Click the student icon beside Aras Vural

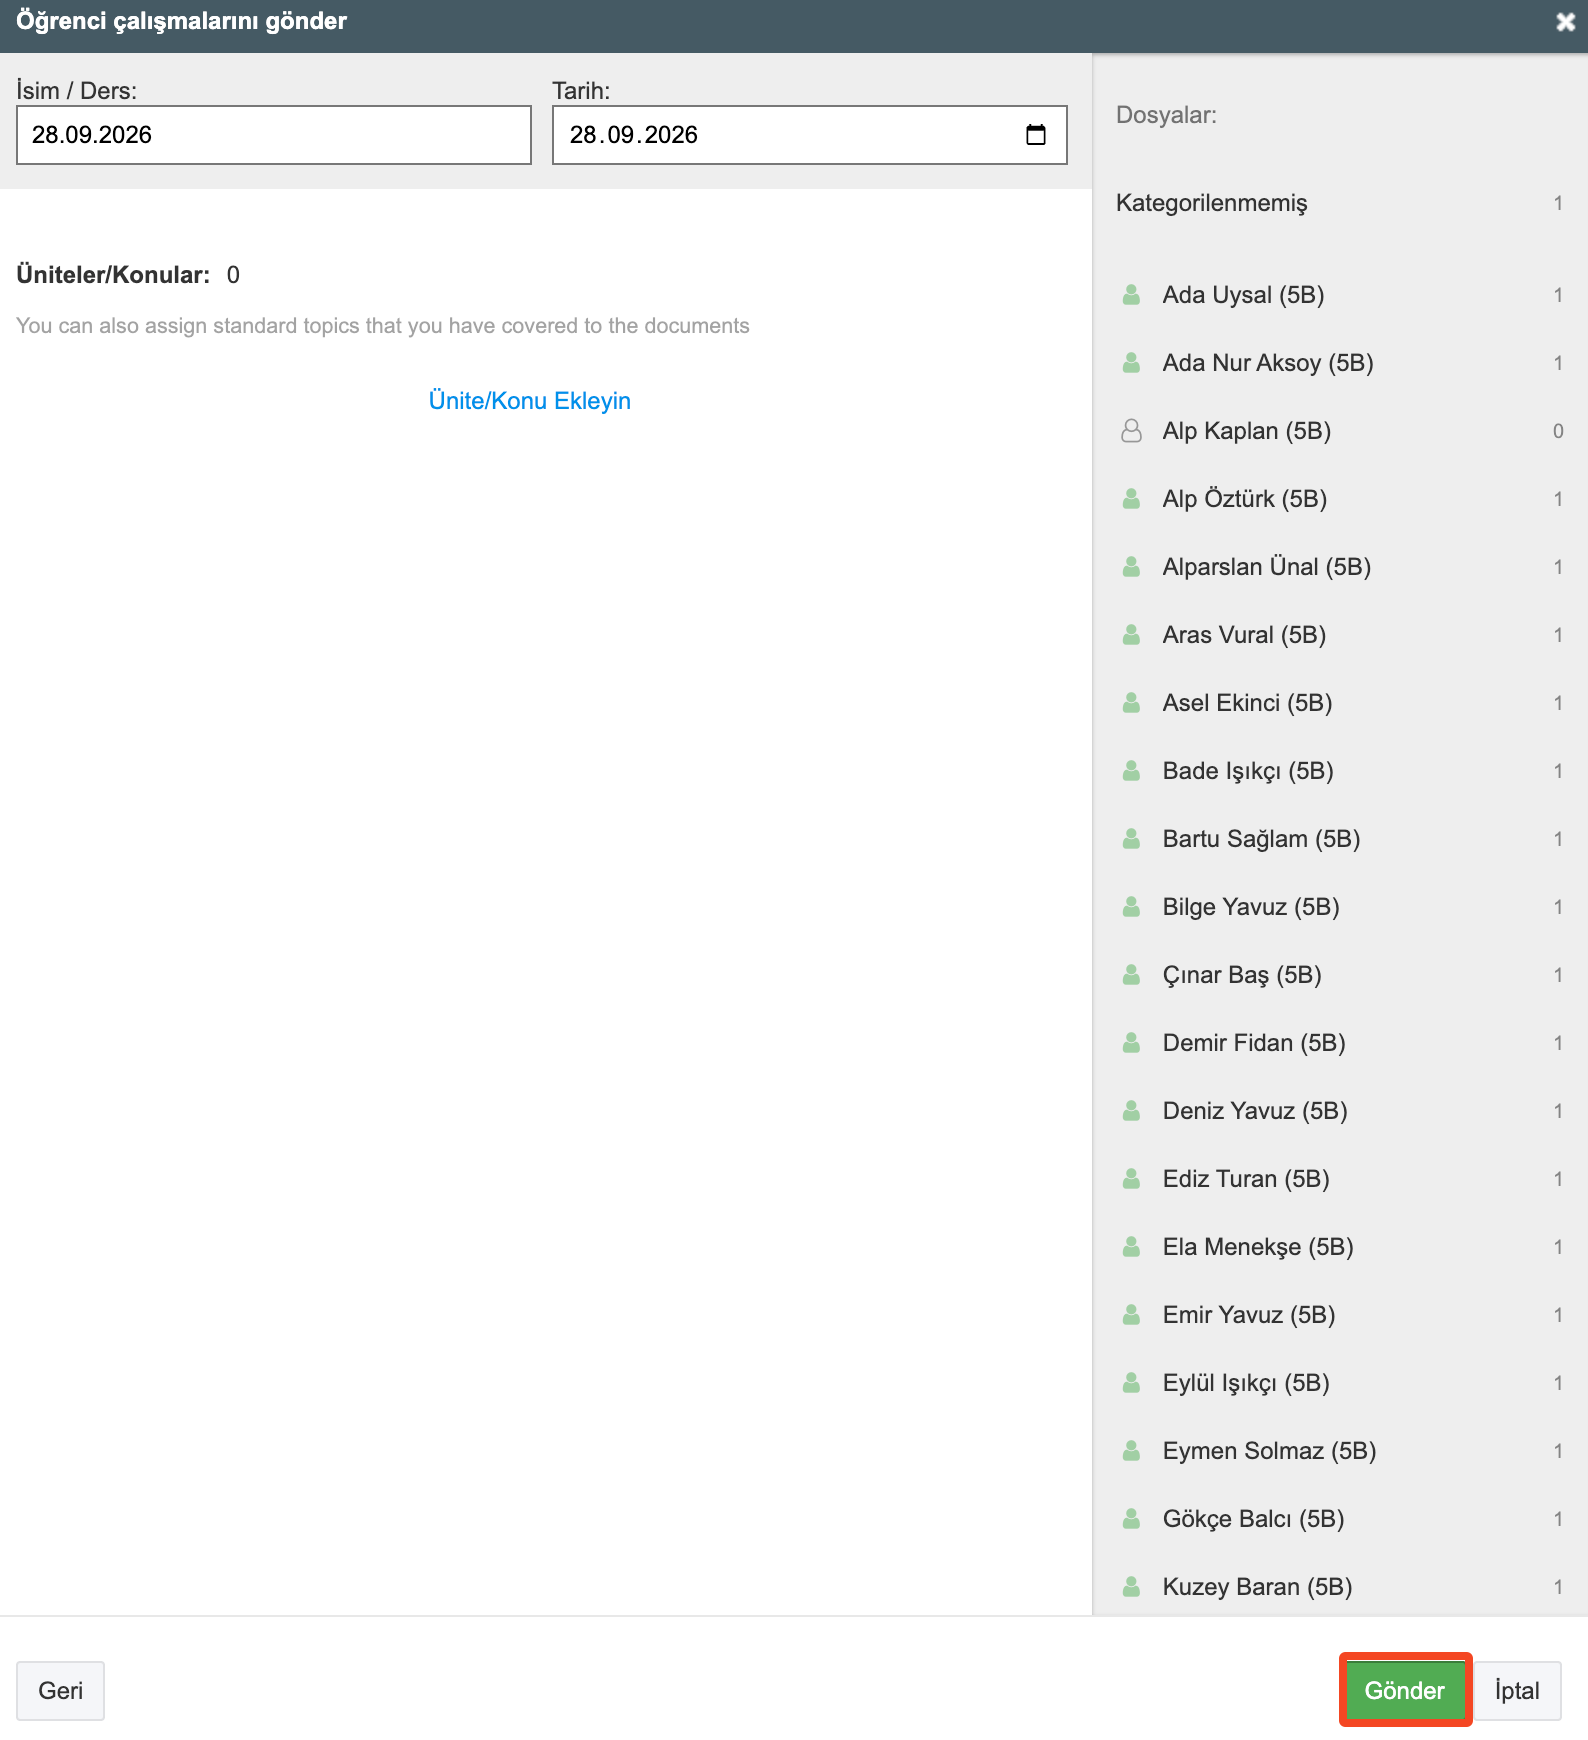click(x=1132, y=635)
